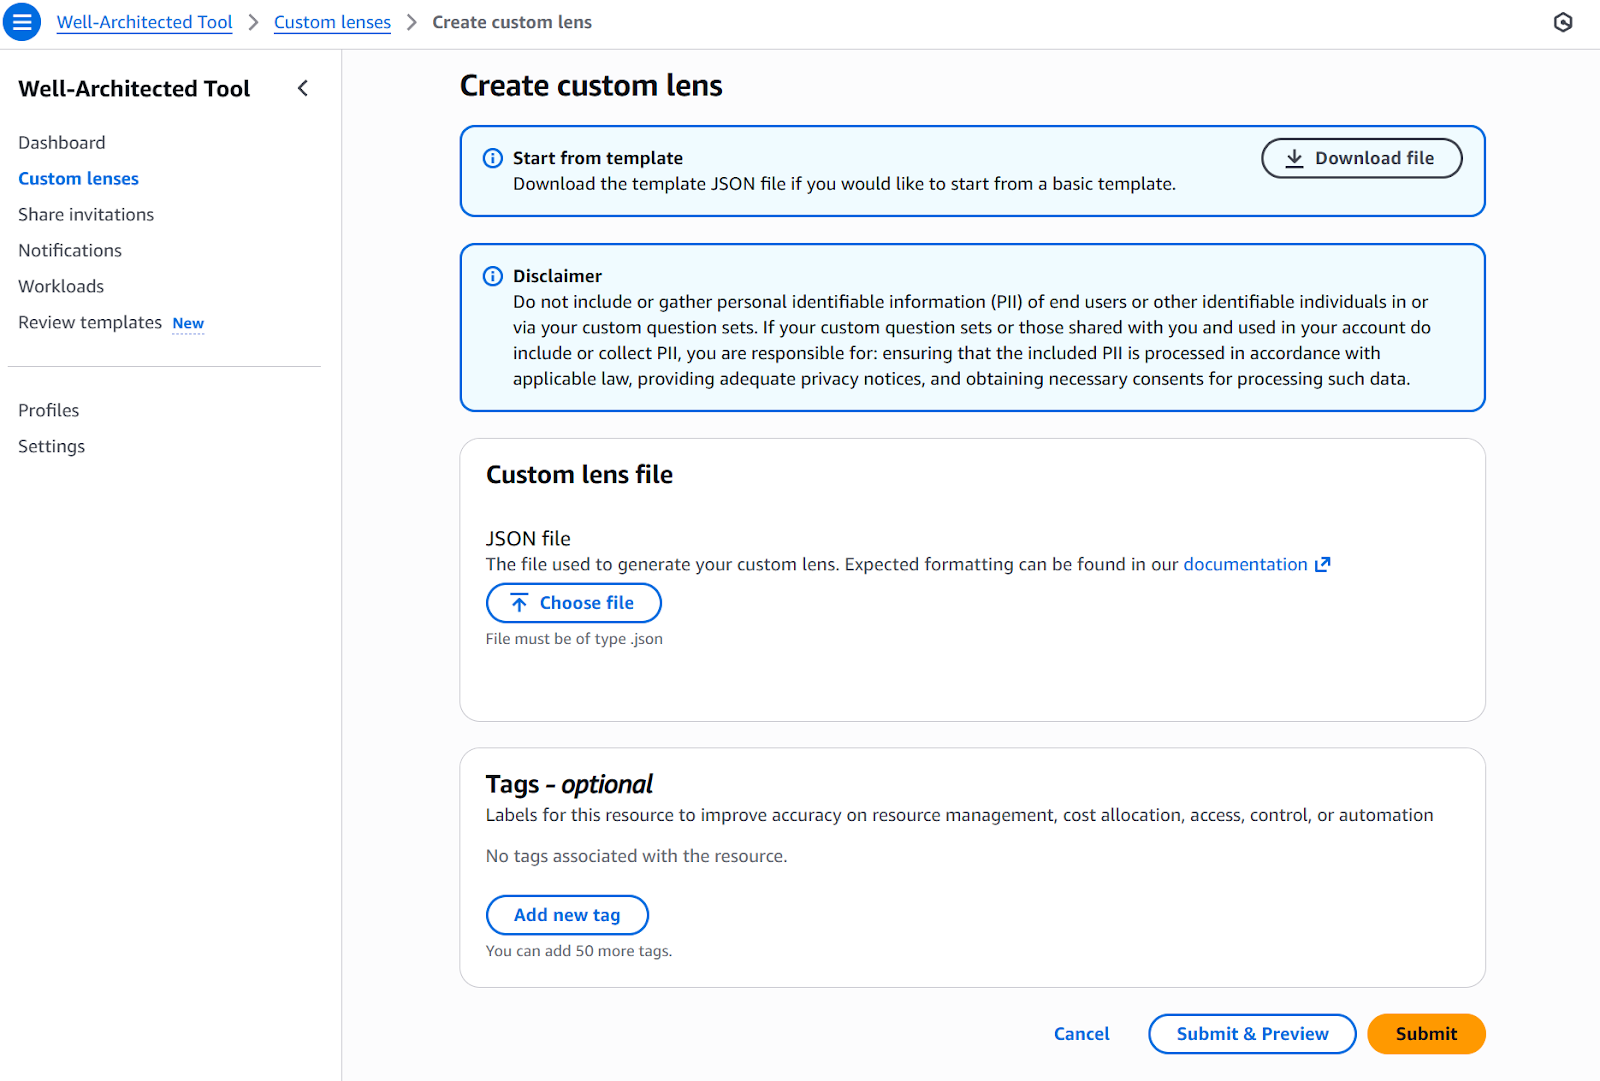Click the Start from template info icon

[x=493, y=158]
